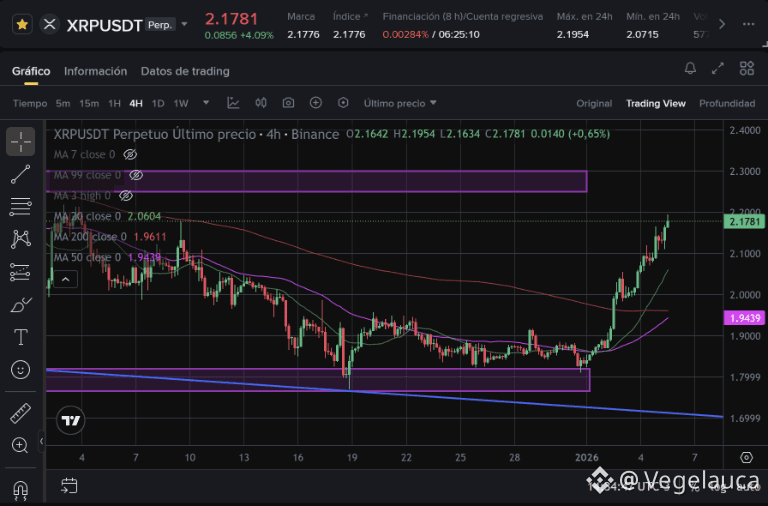Click the Financiación funding rate 0.00284%
Screen dimensions: 768x506
point(406,35)
